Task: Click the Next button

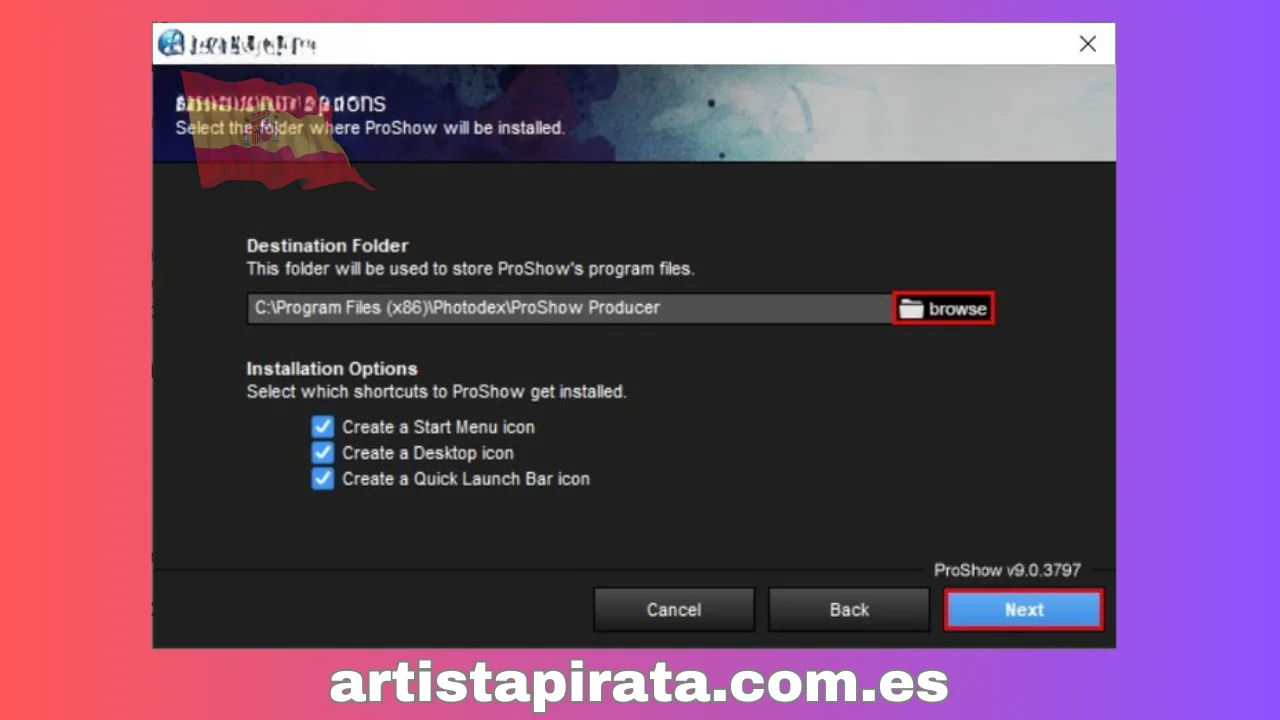Action: point(1024,610)
